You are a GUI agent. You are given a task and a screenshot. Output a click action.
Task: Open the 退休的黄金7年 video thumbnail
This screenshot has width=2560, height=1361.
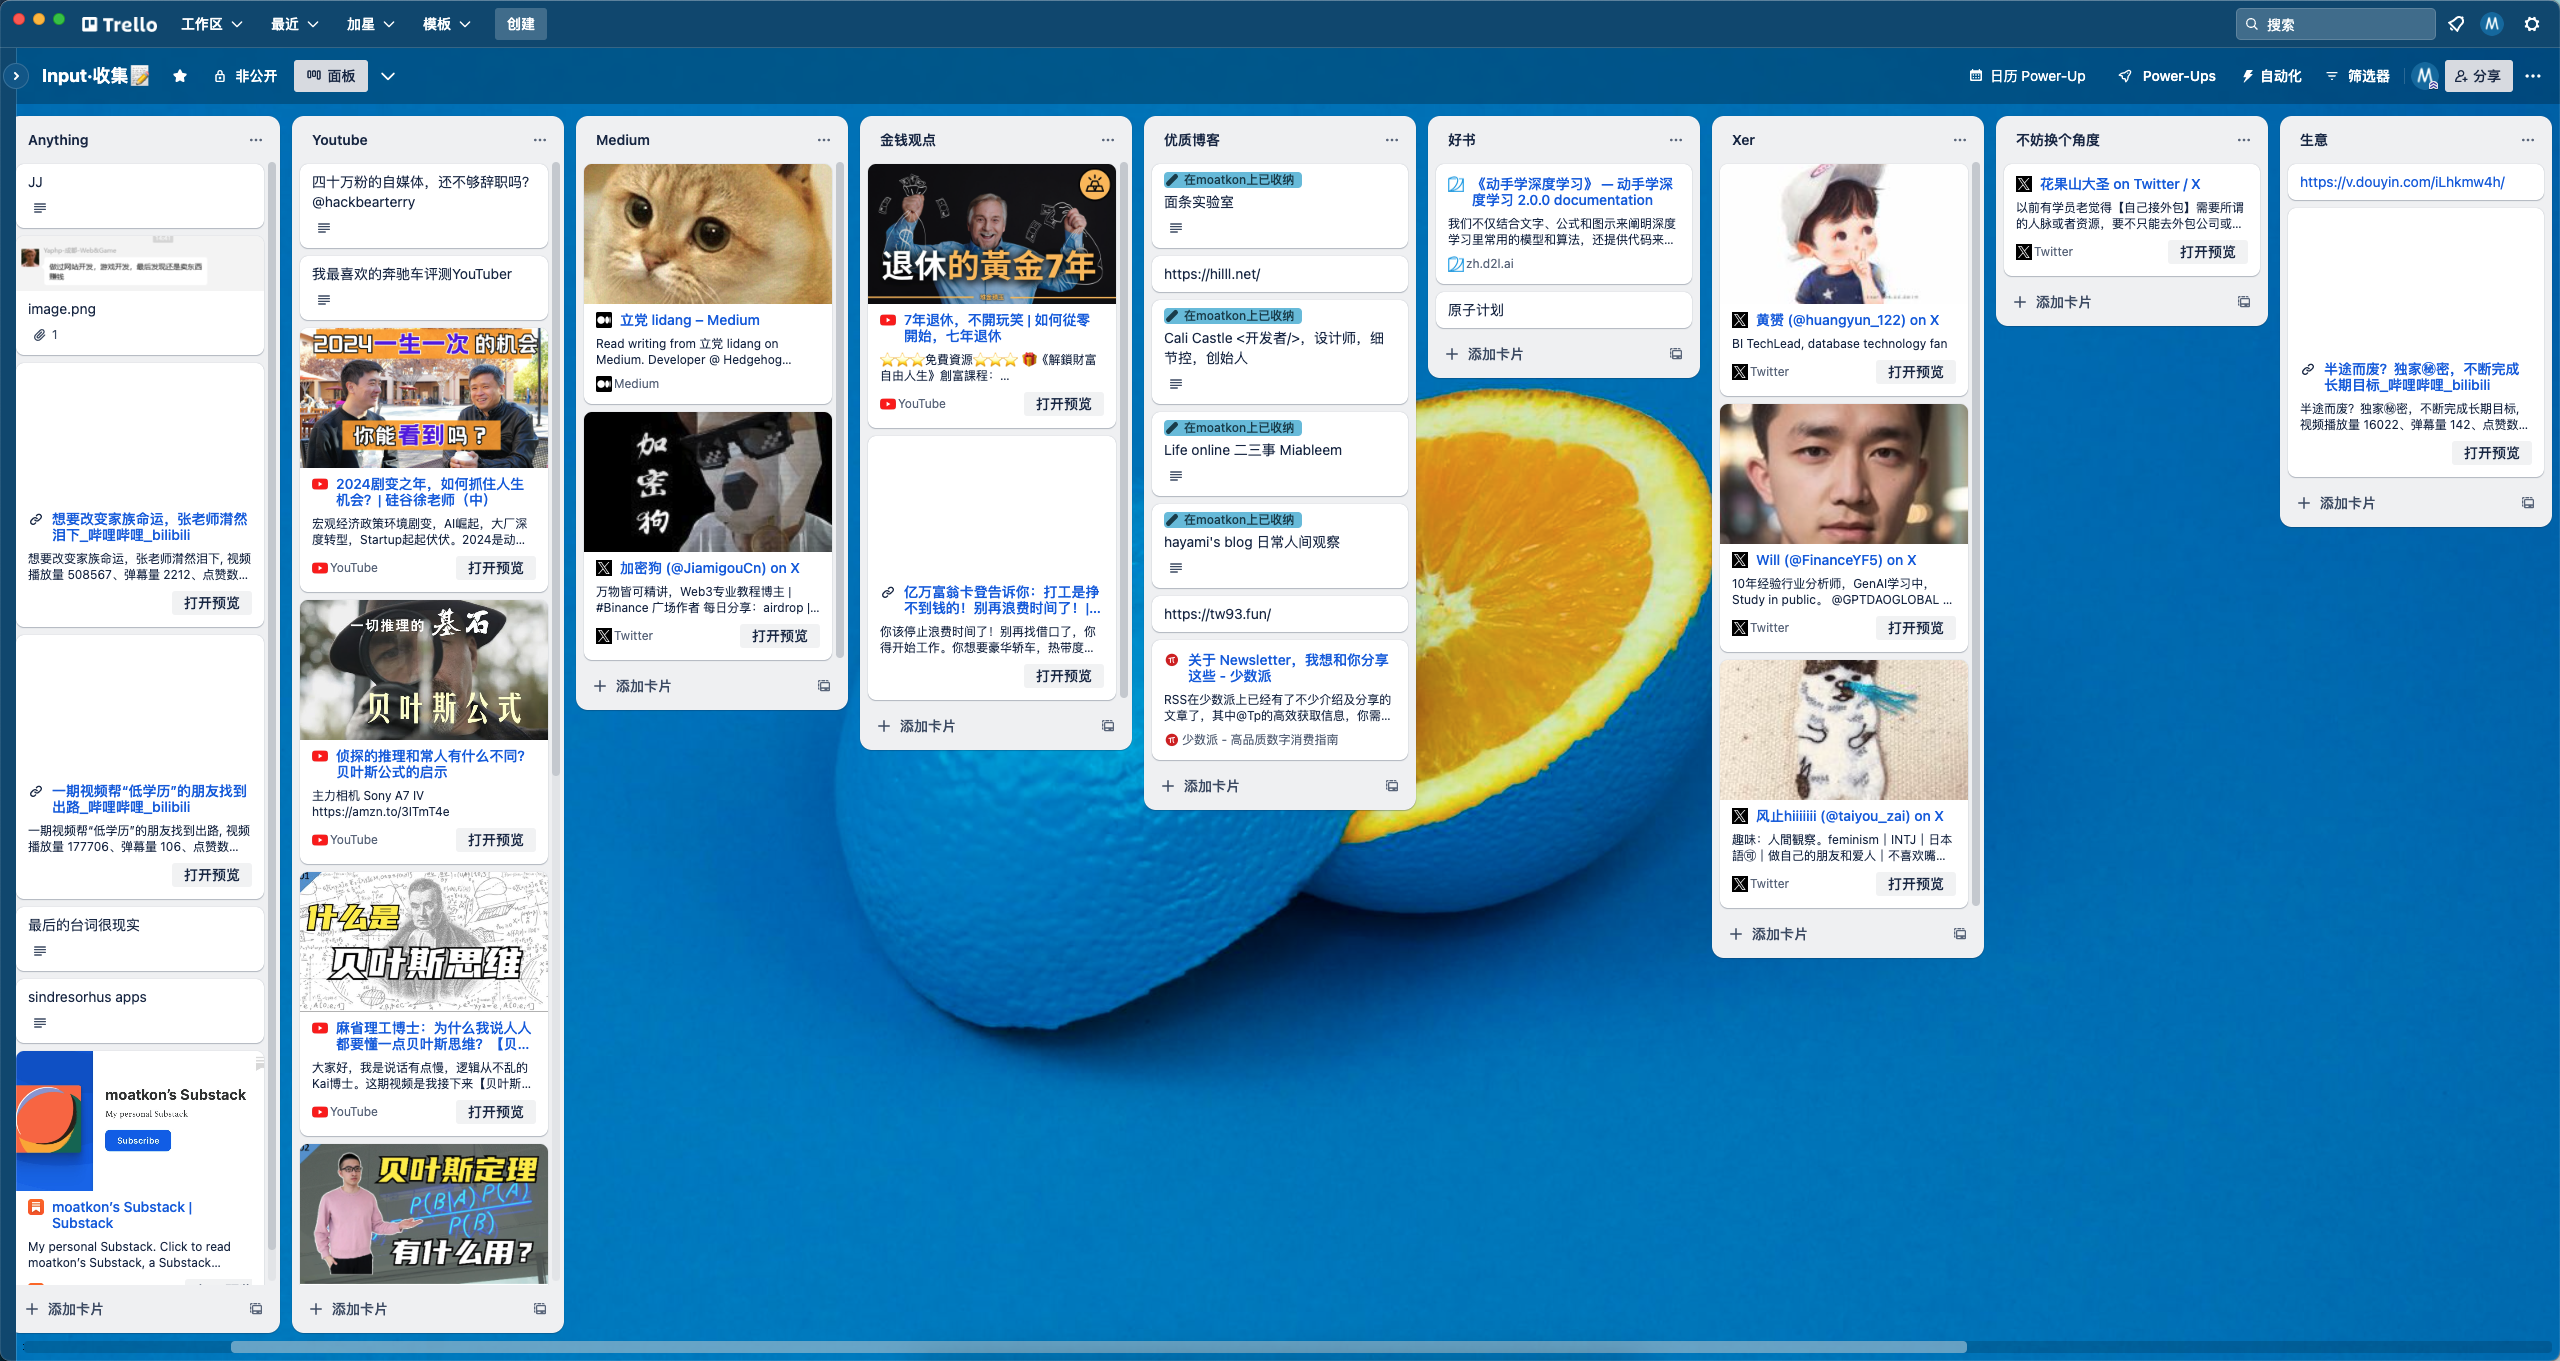[x=991, y=234]
